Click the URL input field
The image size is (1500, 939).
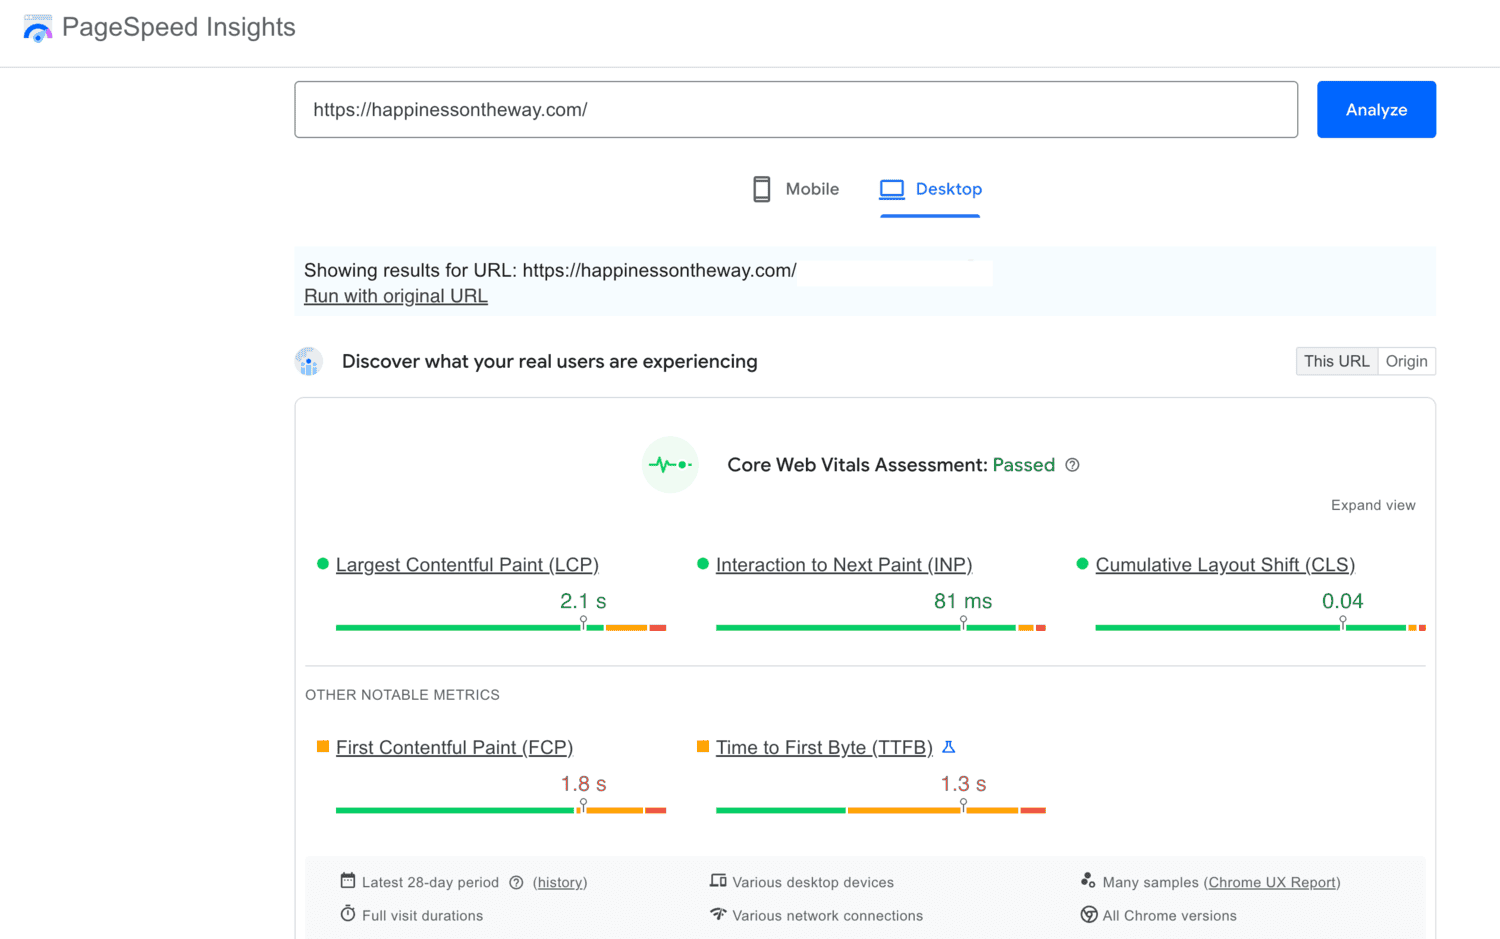tap(796, 110)
